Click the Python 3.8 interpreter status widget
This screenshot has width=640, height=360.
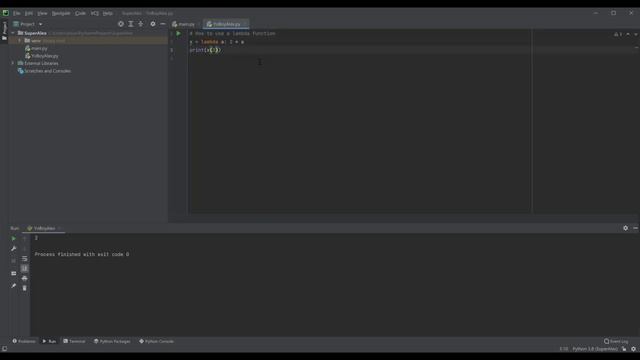(595, 349)
